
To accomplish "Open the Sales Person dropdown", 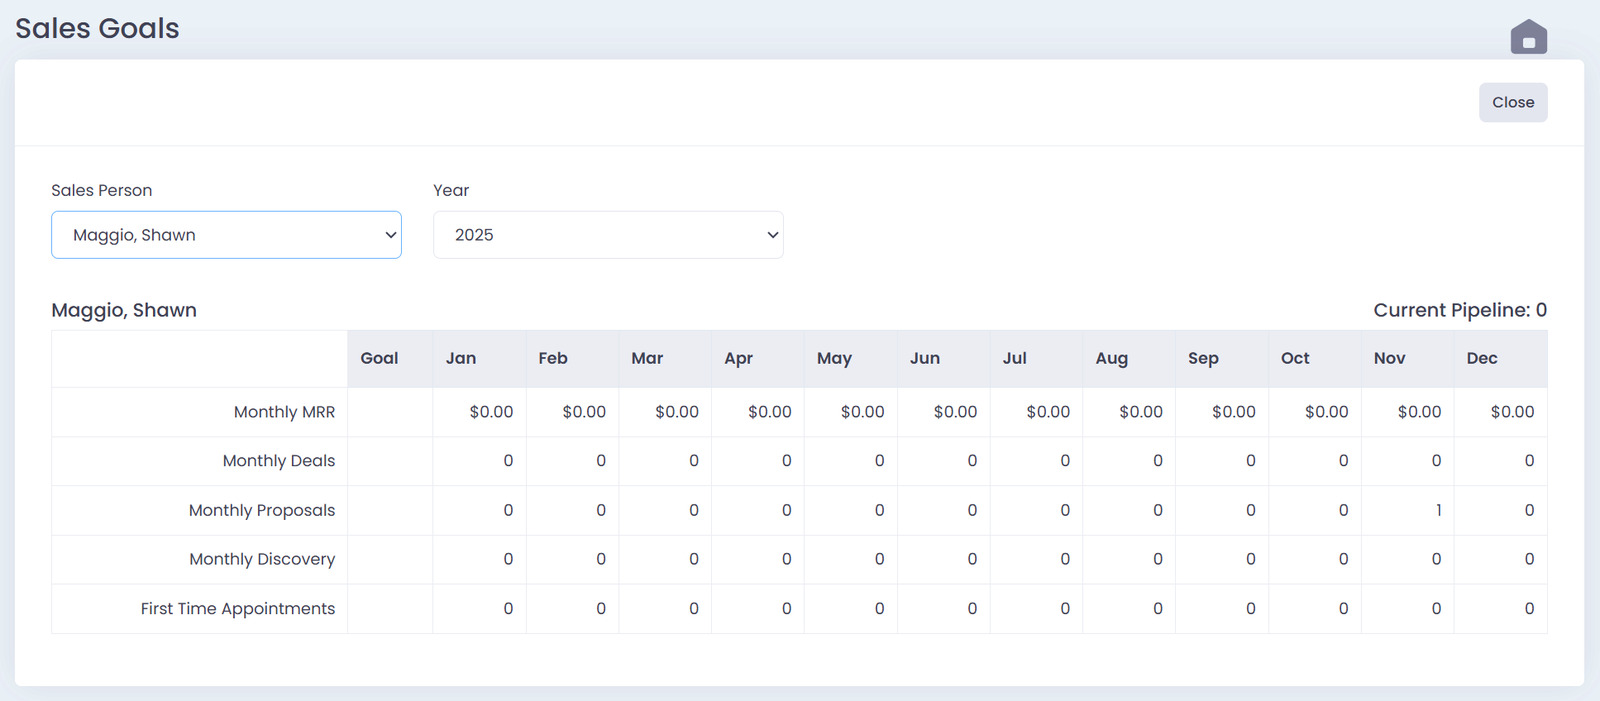I will pyautogui.click(x=226, y=235).
